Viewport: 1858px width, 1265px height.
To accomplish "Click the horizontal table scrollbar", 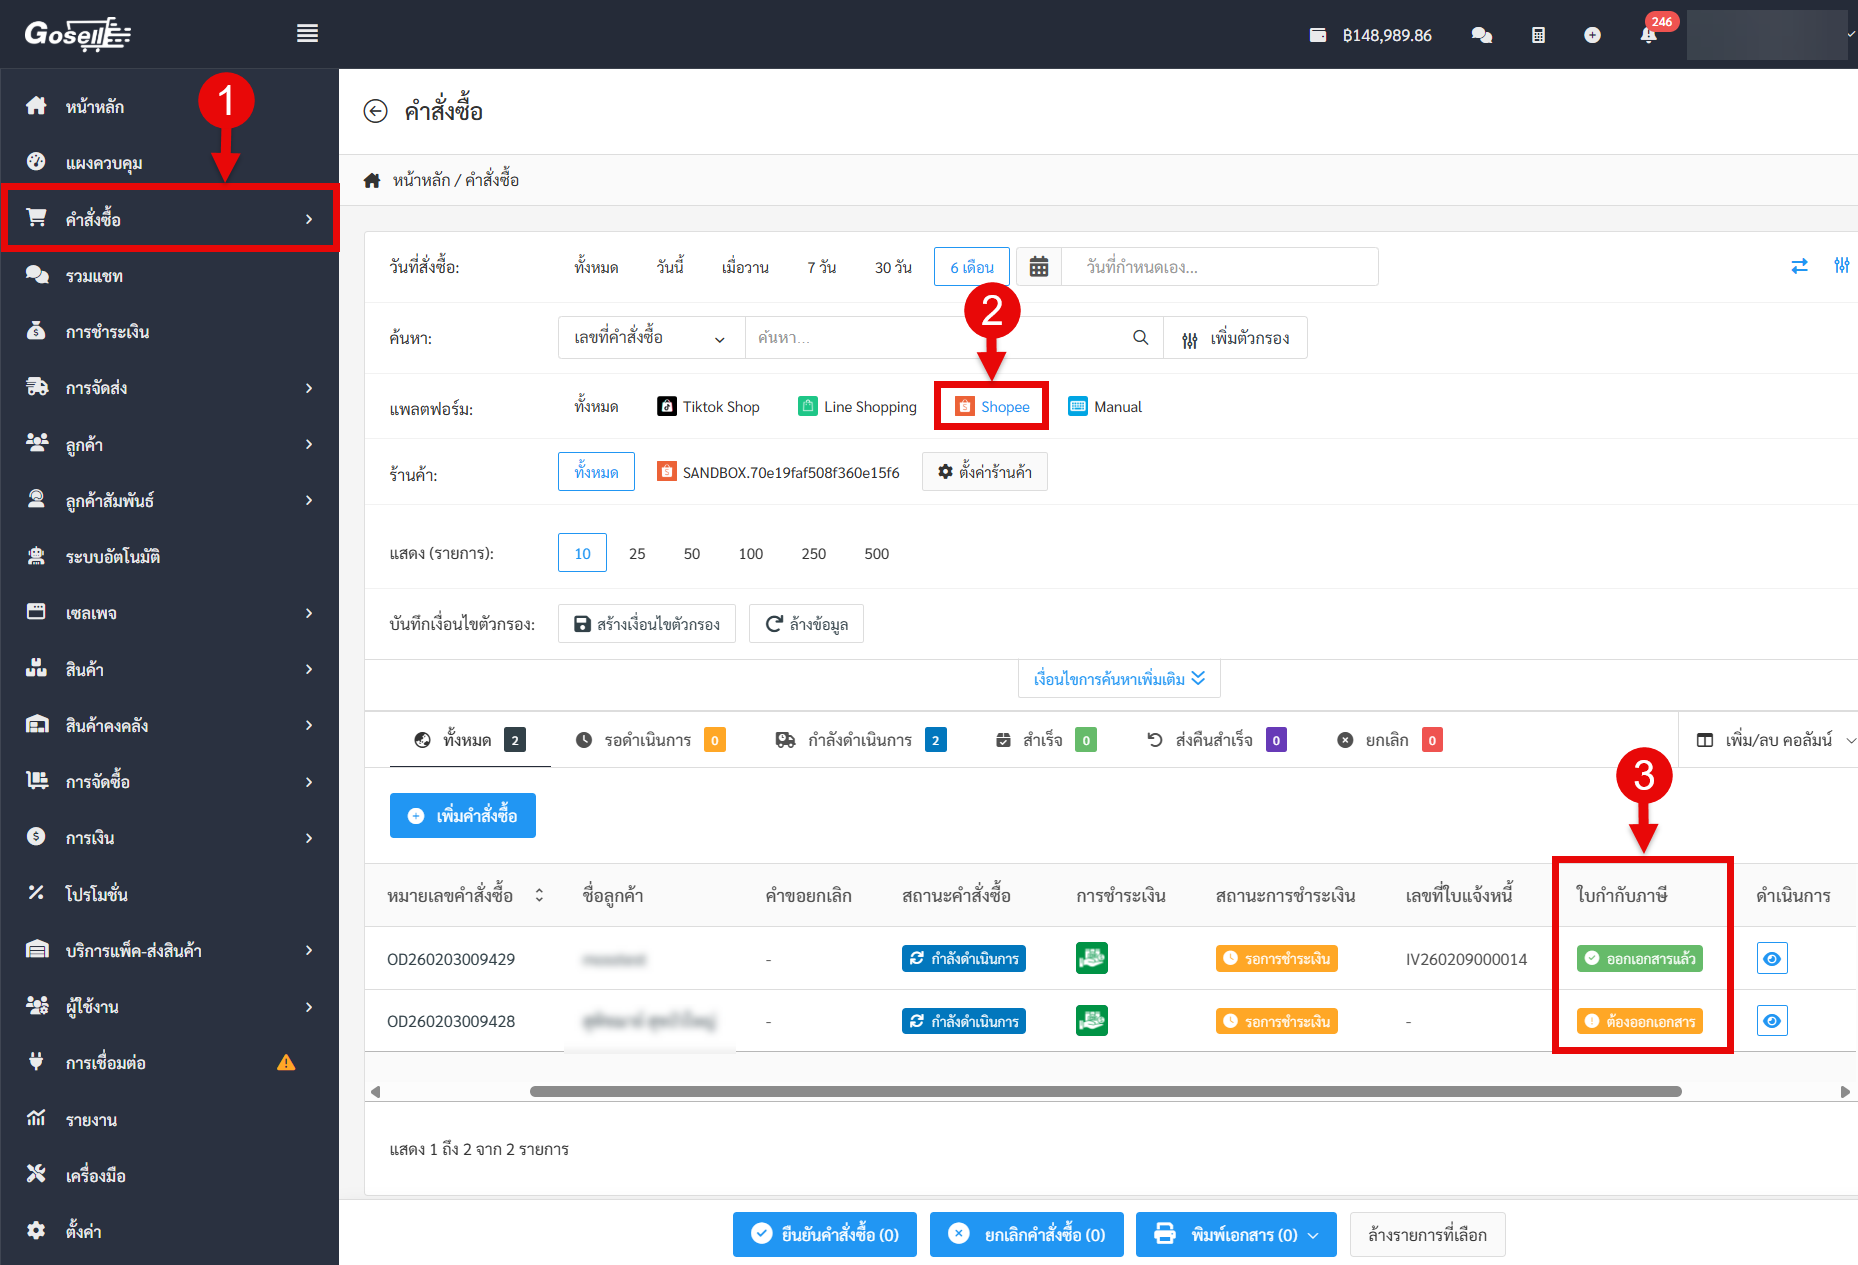I will coord(1105,1091).
